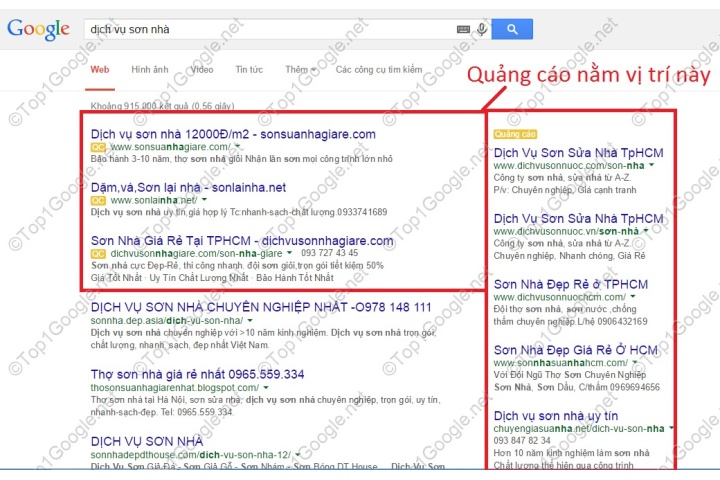Expand arrow next to sonnha.dep.asia/dich-vu-son-nha/
This screenshot has width=720, height=480.
pos(250,320)
